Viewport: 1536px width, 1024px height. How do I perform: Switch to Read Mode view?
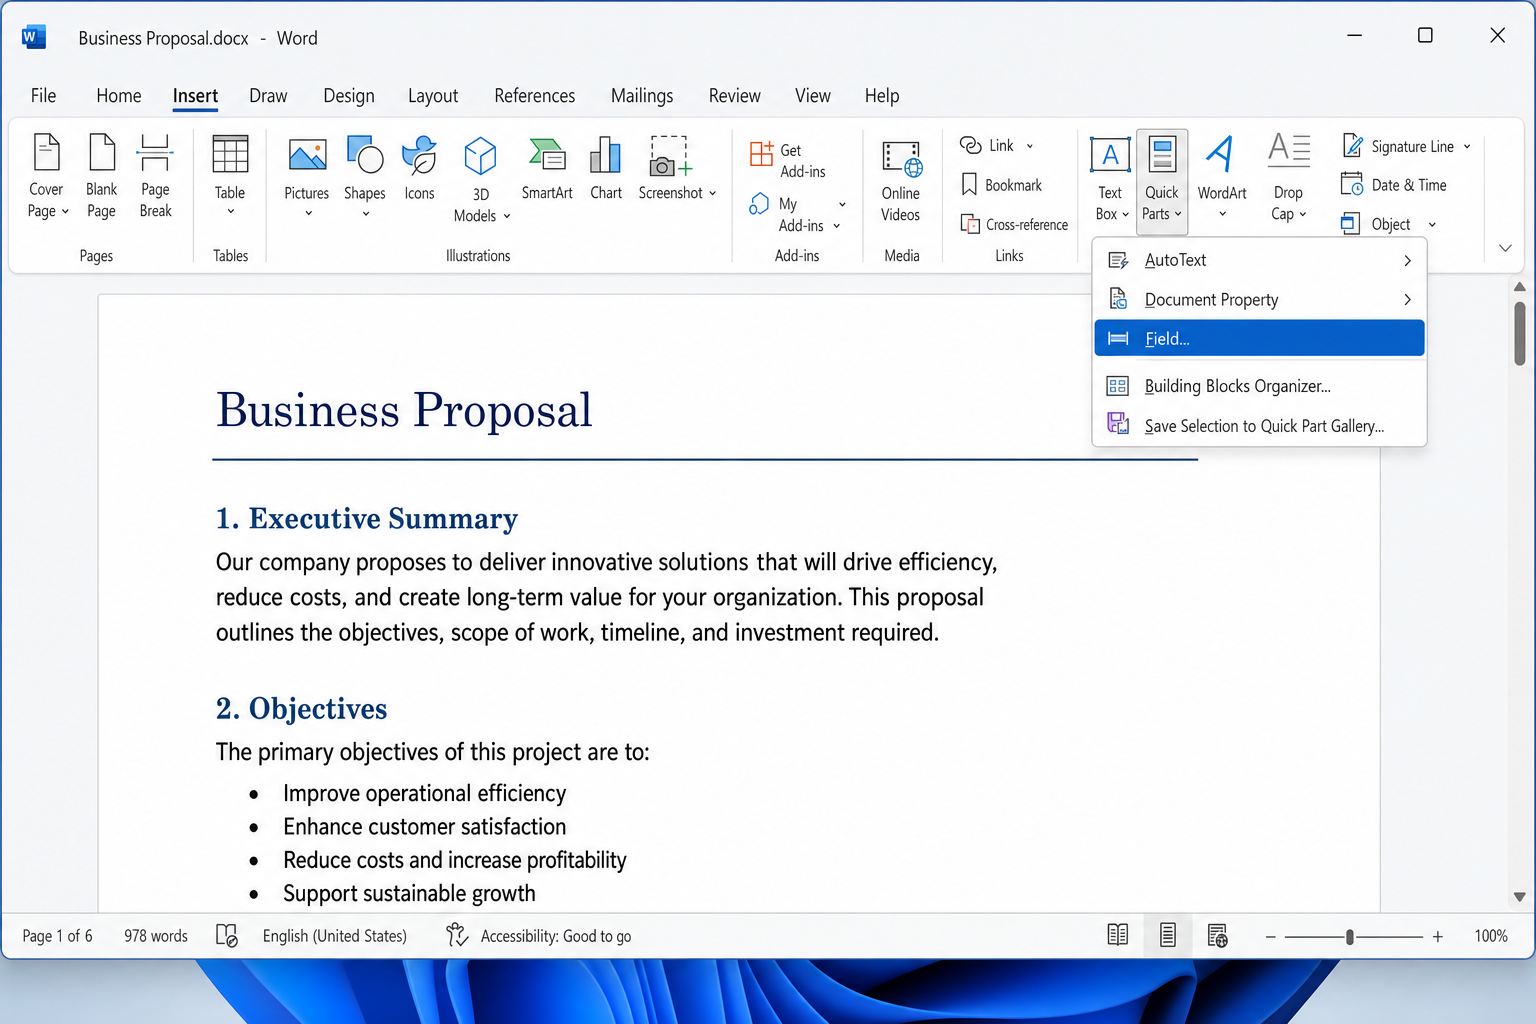point(1118,935)
